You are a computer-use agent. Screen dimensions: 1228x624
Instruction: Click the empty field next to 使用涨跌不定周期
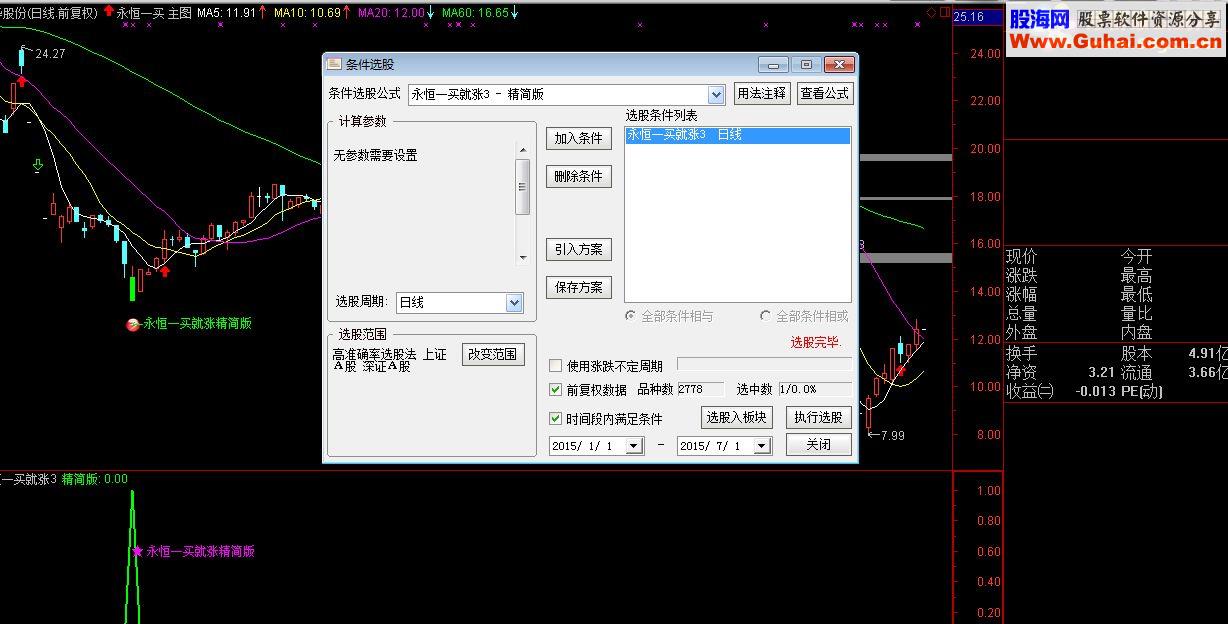[x=764, y=365]
